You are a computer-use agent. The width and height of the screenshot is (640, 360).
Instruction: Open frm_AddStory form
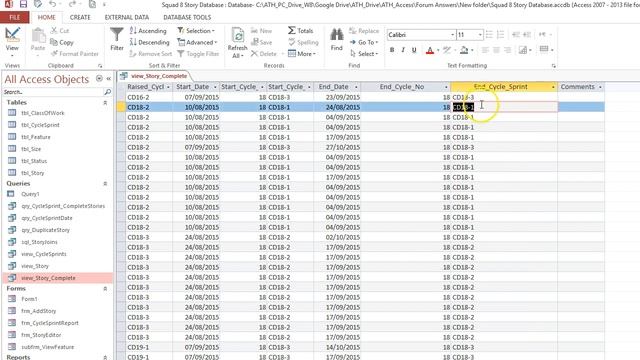pos(38,311)
